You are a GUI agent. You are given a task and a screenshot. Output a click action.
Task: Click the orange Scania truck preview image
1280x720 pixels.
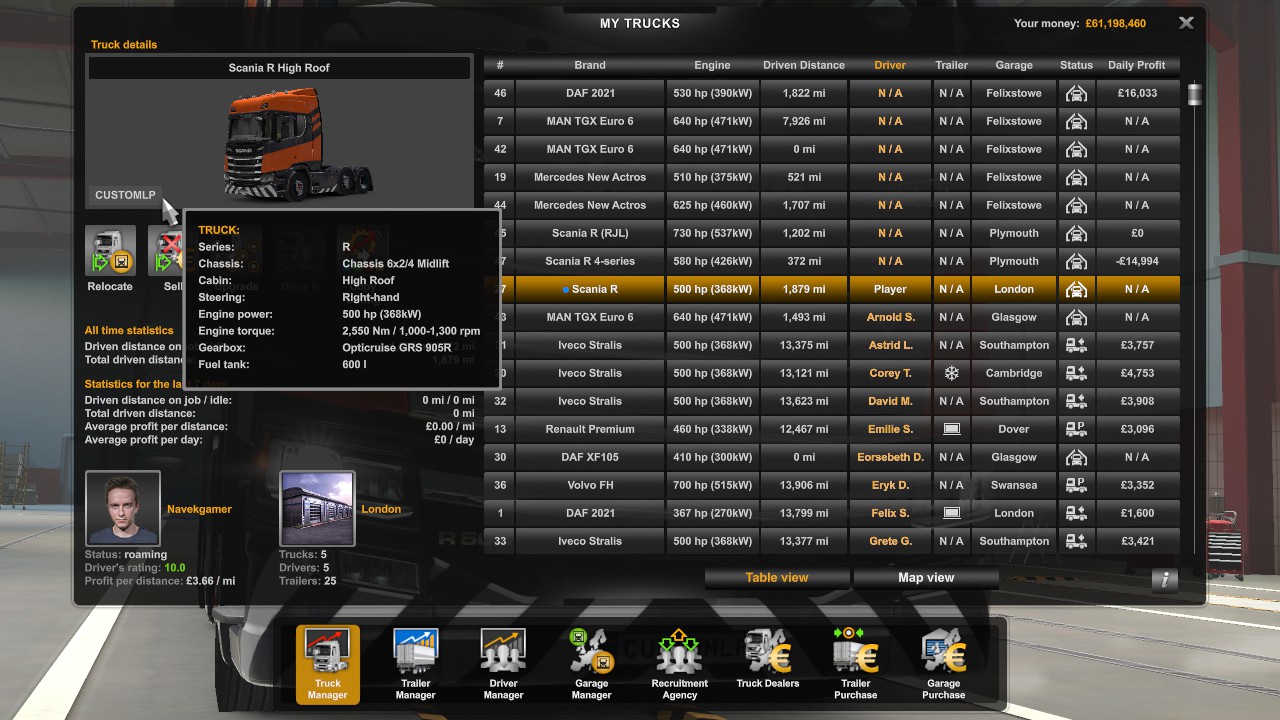pyautogui.click(x=300, y=142)
